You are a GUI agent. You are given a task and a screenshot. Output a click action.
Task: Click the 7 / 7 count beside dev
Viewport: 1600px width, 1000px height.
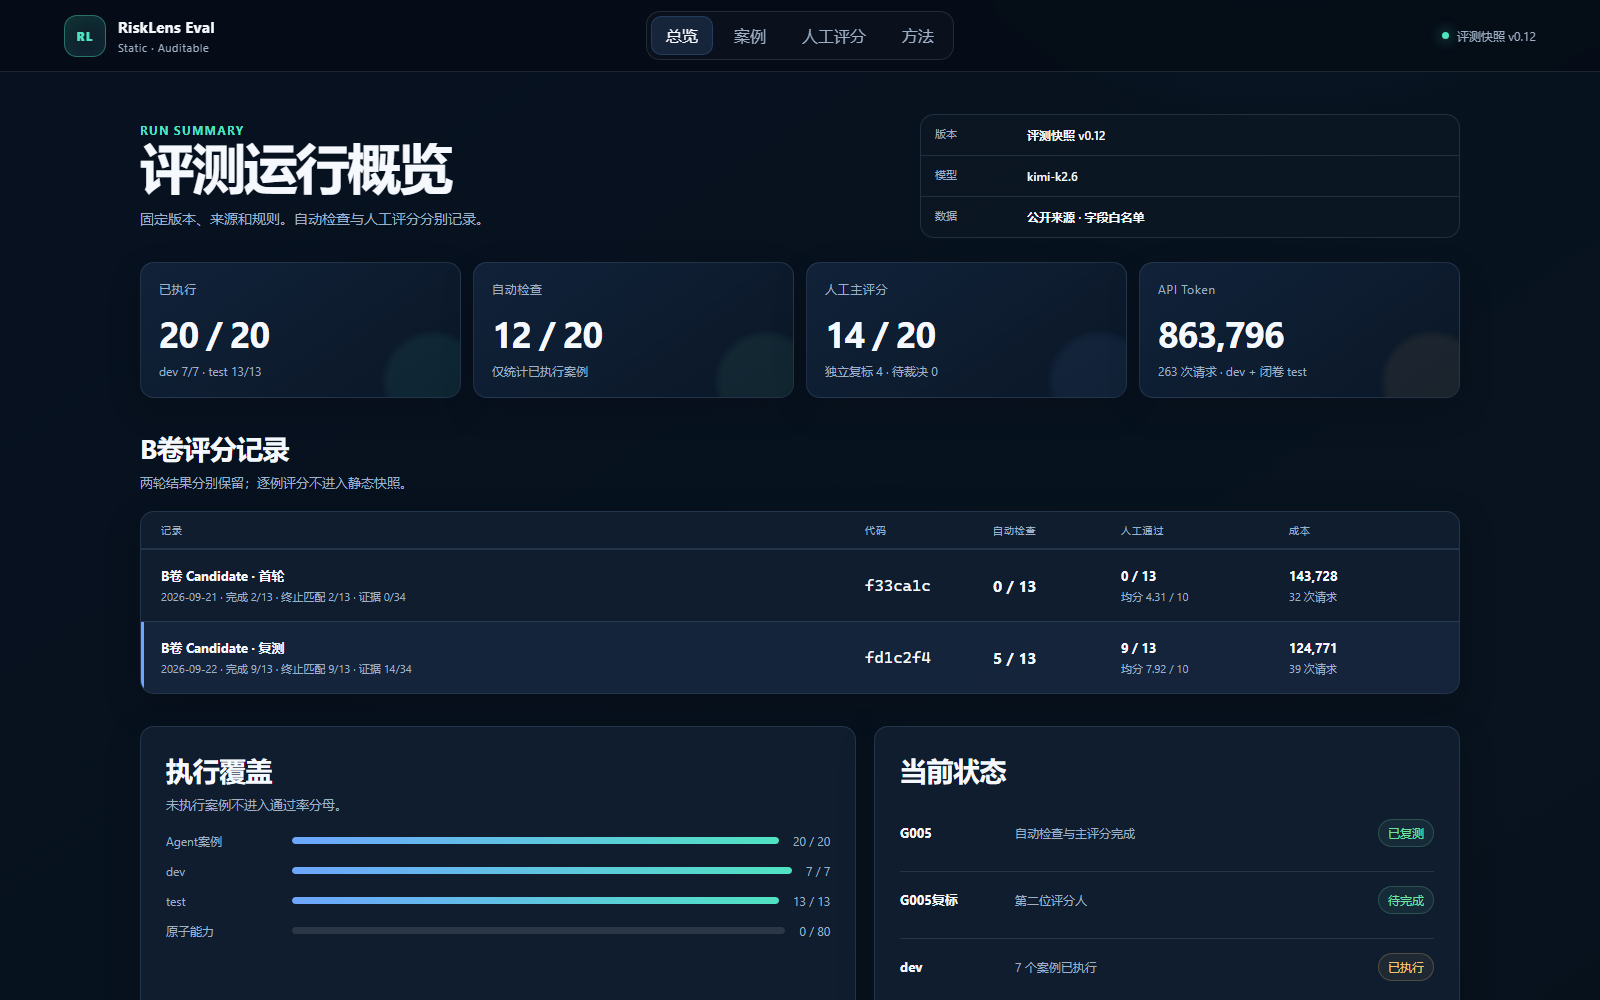pyautogui.click(x=818, y=872)
